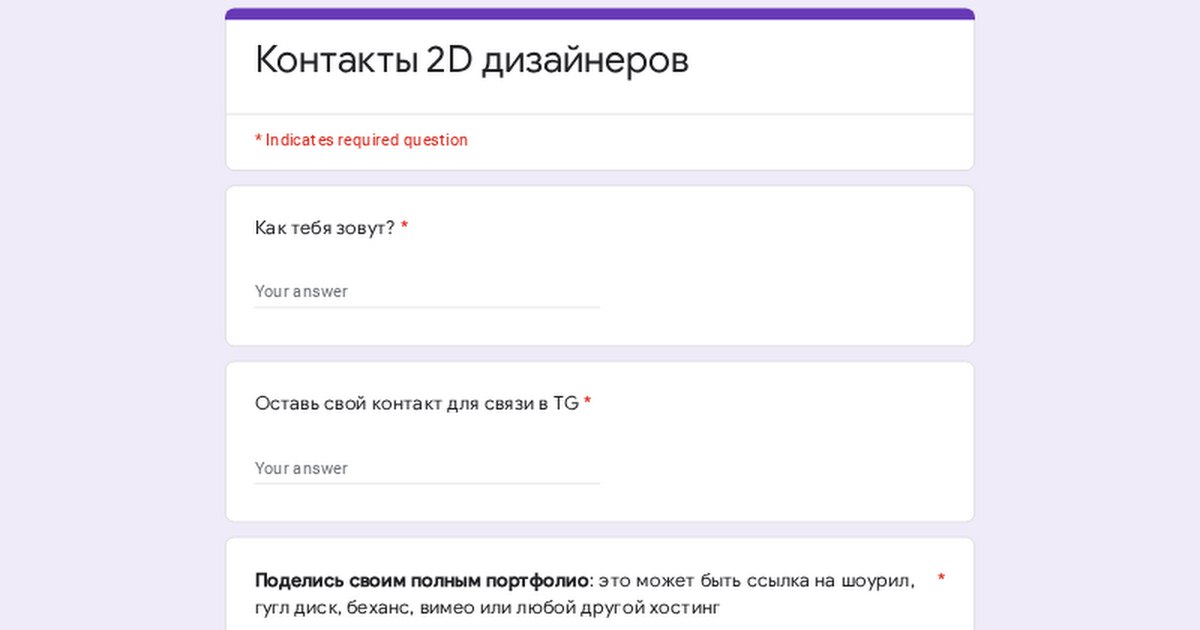
Task: Click the answer field under "Как тебя зовут?"
Action: tap(426, 292)
